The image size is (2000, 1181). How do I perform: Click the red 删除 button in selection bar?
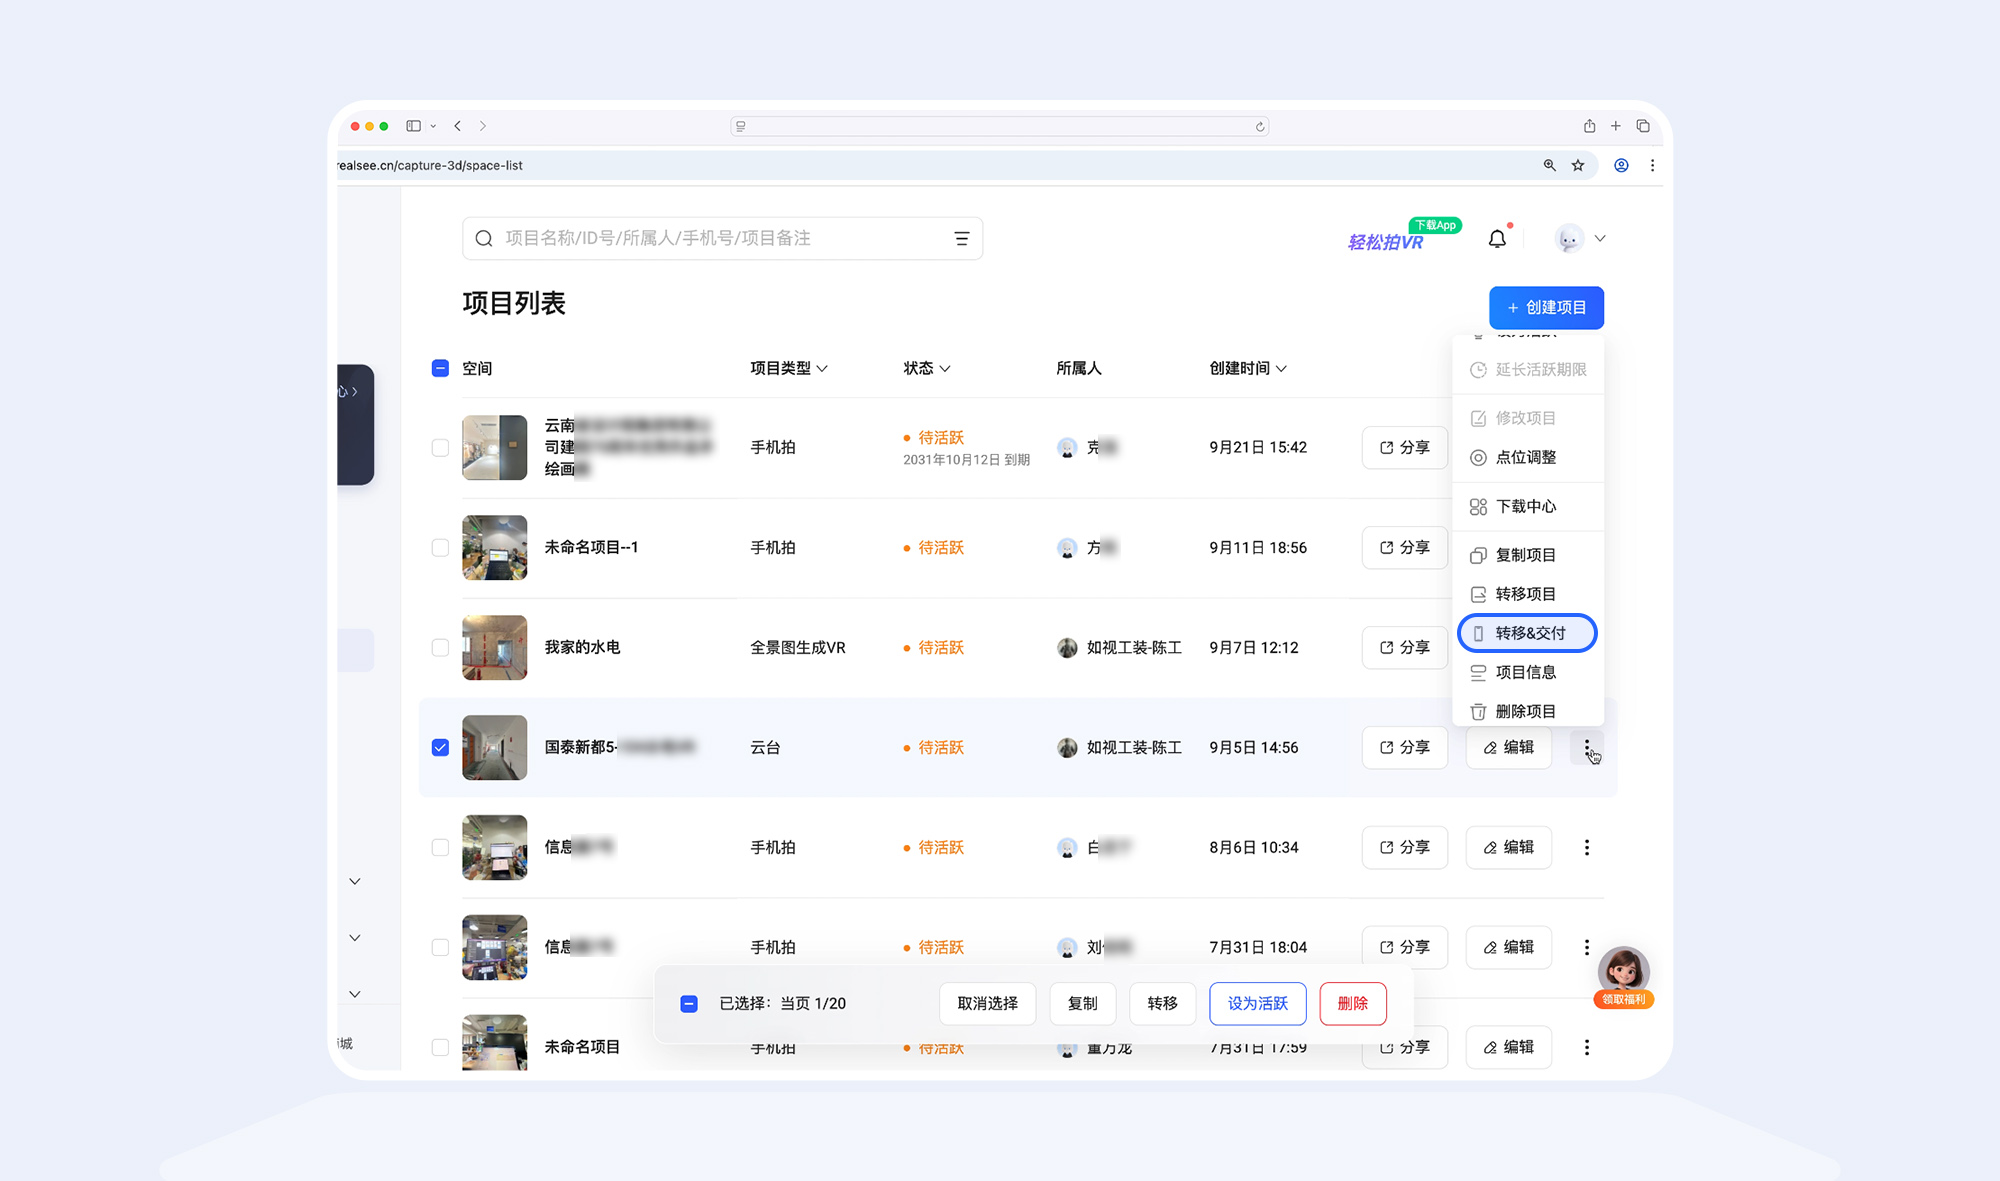1353,1003
